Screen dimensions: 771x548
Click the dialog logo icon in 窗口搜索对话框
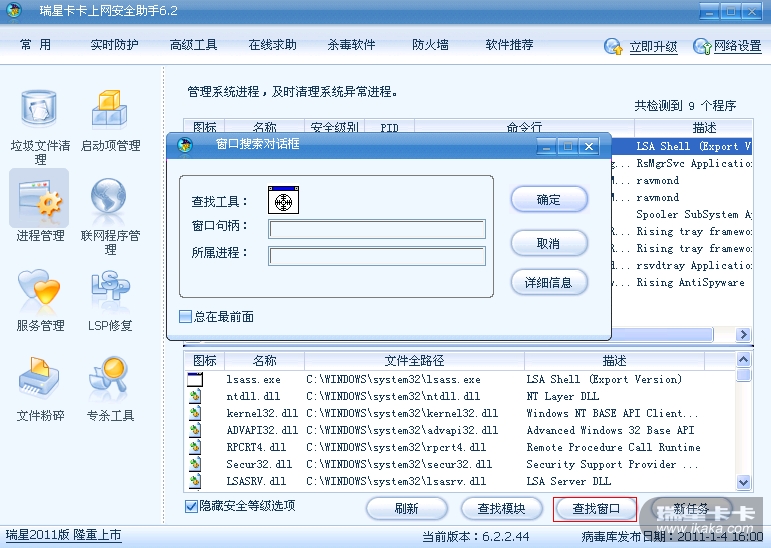pos(185,145)
